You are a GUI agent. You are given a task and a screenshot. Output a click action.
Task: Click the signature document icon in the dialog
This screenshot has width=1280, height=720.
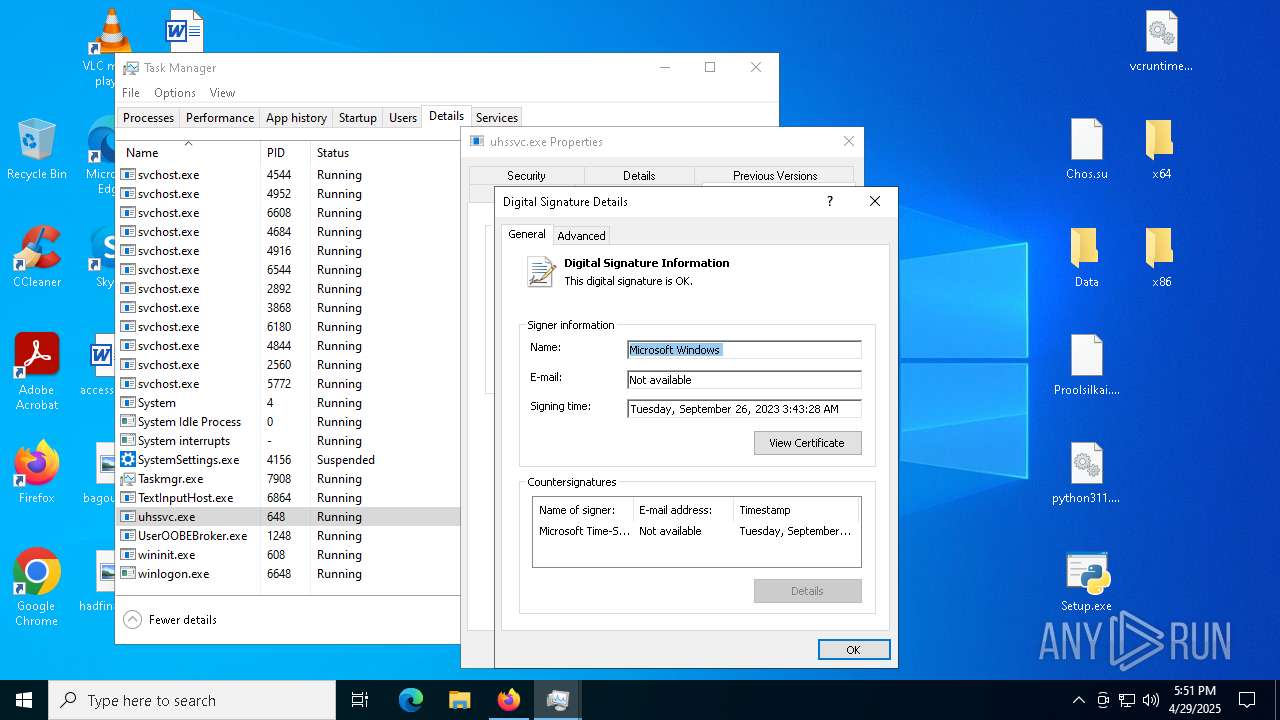click(541, 271)
